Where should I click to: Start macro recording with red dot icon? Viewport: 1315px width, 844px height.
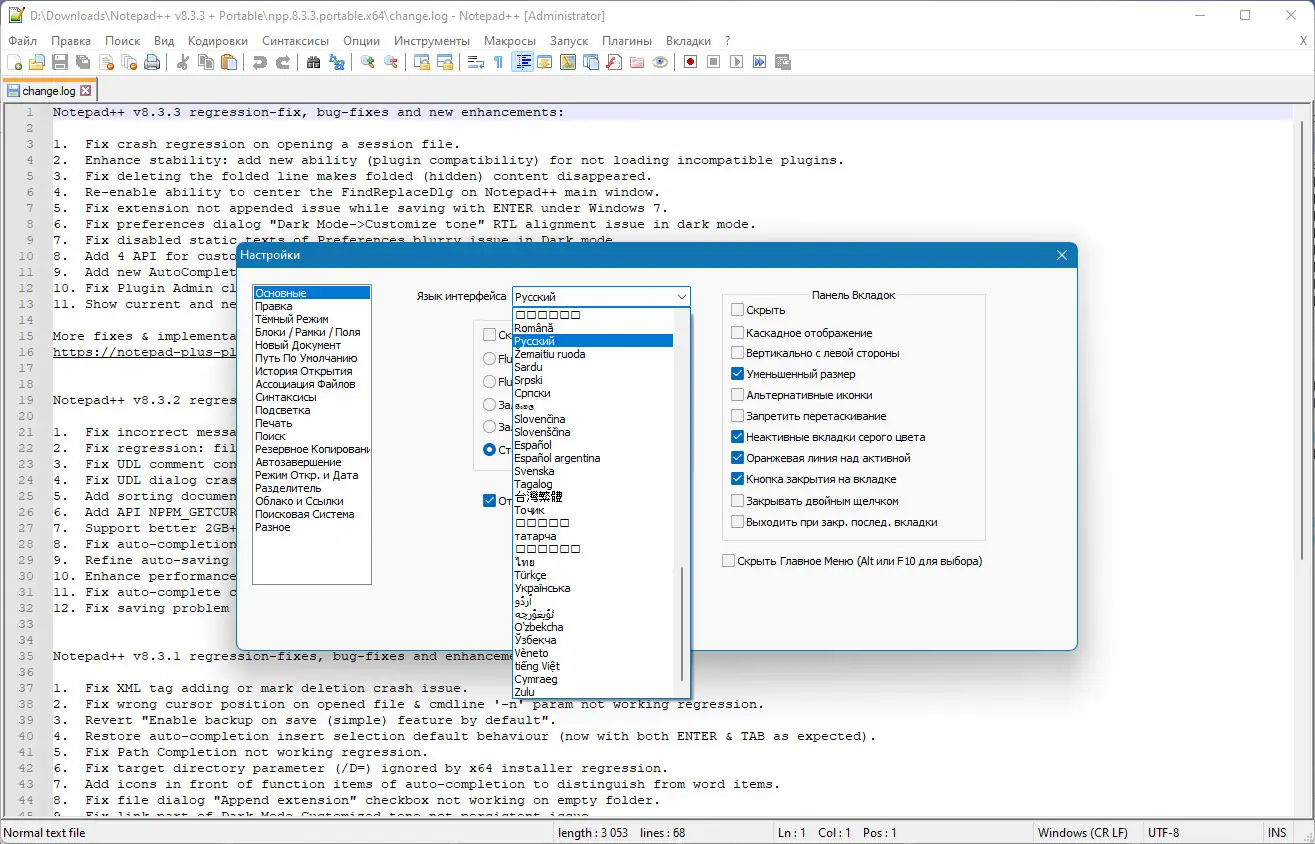pyautogui.click(x=690, y=62)
